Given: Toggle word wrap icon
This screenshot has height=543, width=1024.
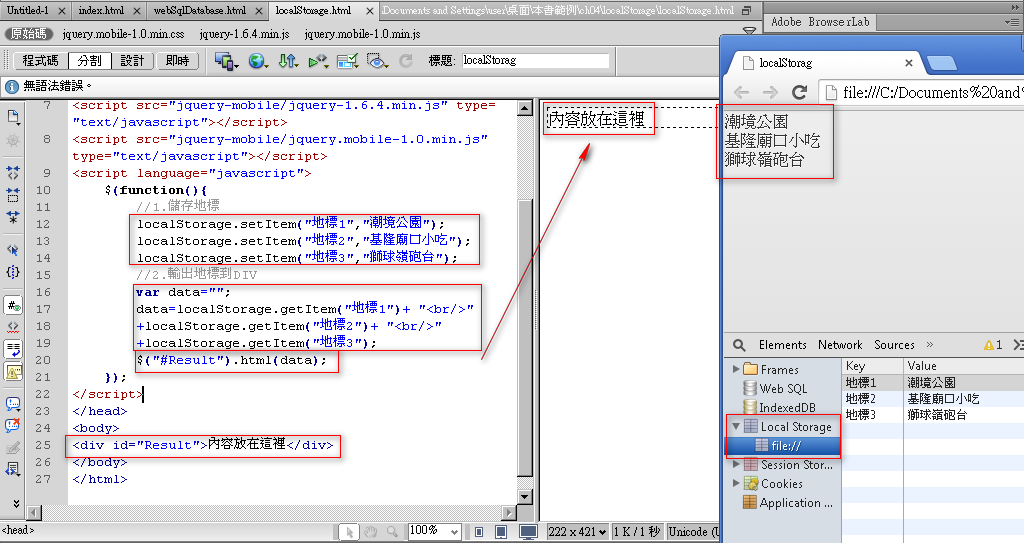Looking at the screenshot, I should point(13,350).
